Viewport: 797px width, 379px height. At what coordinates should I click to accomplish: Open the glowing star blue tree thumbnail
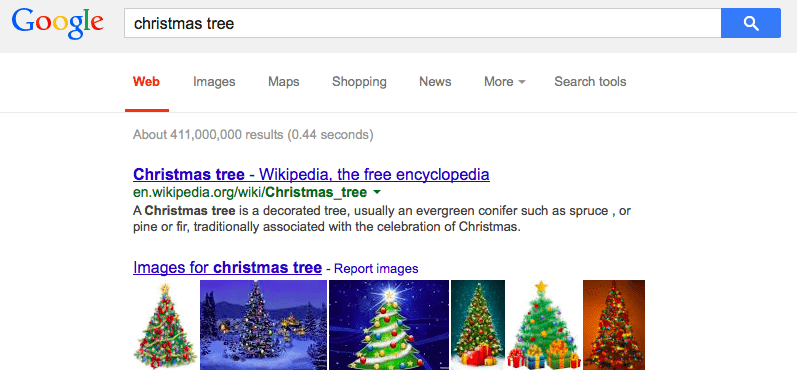[389, 325]
